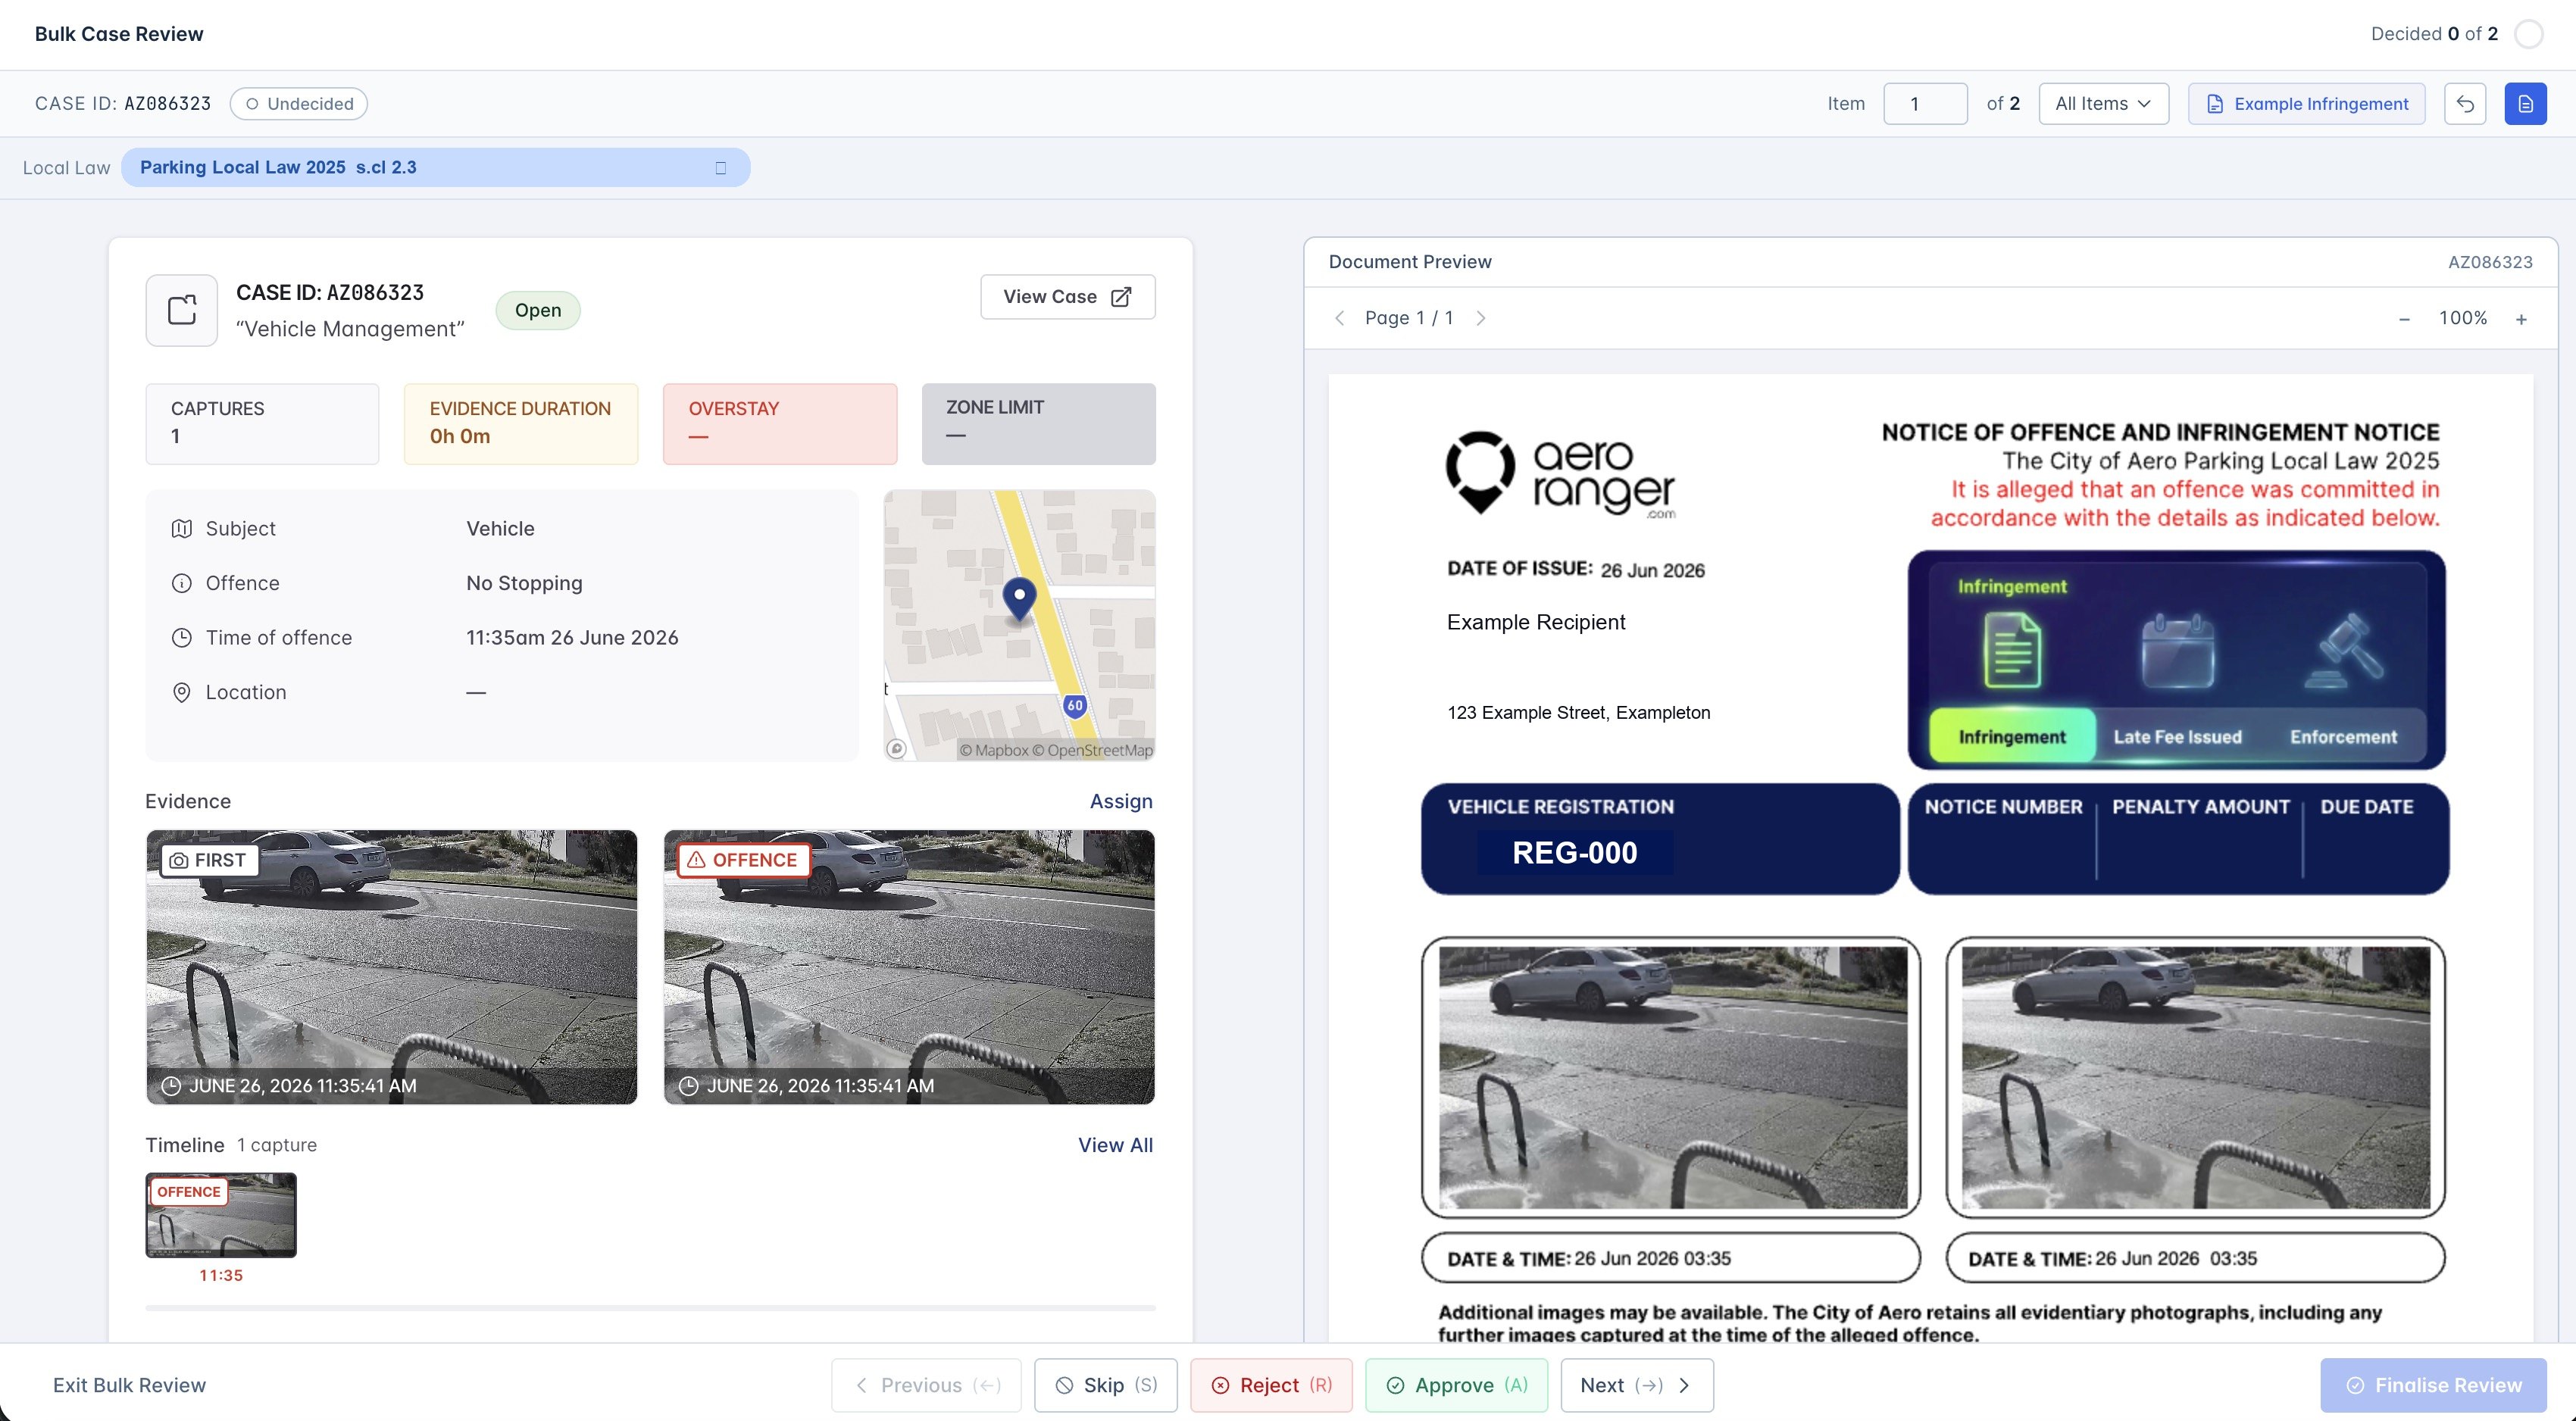Open the OFFENCE evidence image
The height and width of the screenshot is (1421, 2576).
click(x=909, y=967)
